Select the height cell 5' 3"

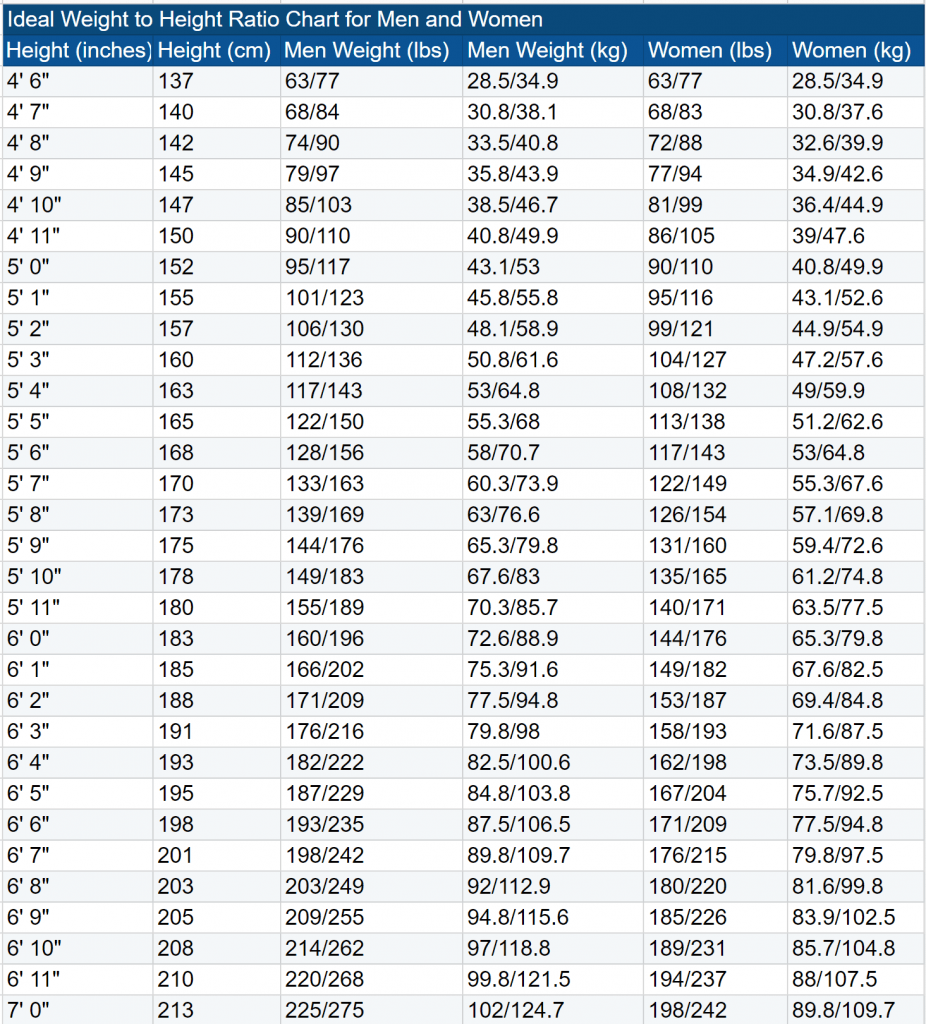[78, 360]
